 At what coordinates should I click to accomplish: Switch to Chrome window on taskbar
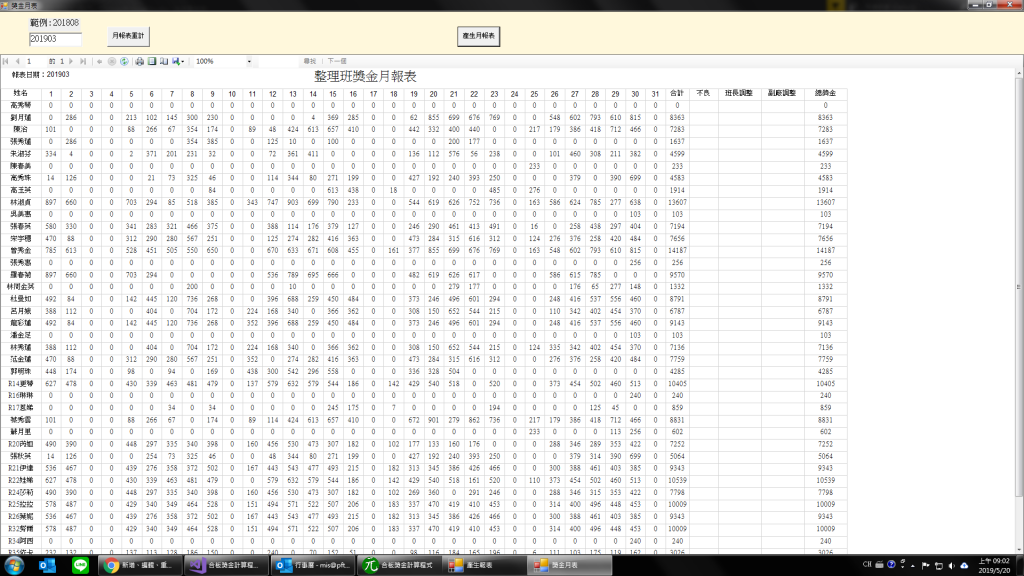[x=139, y=566]
